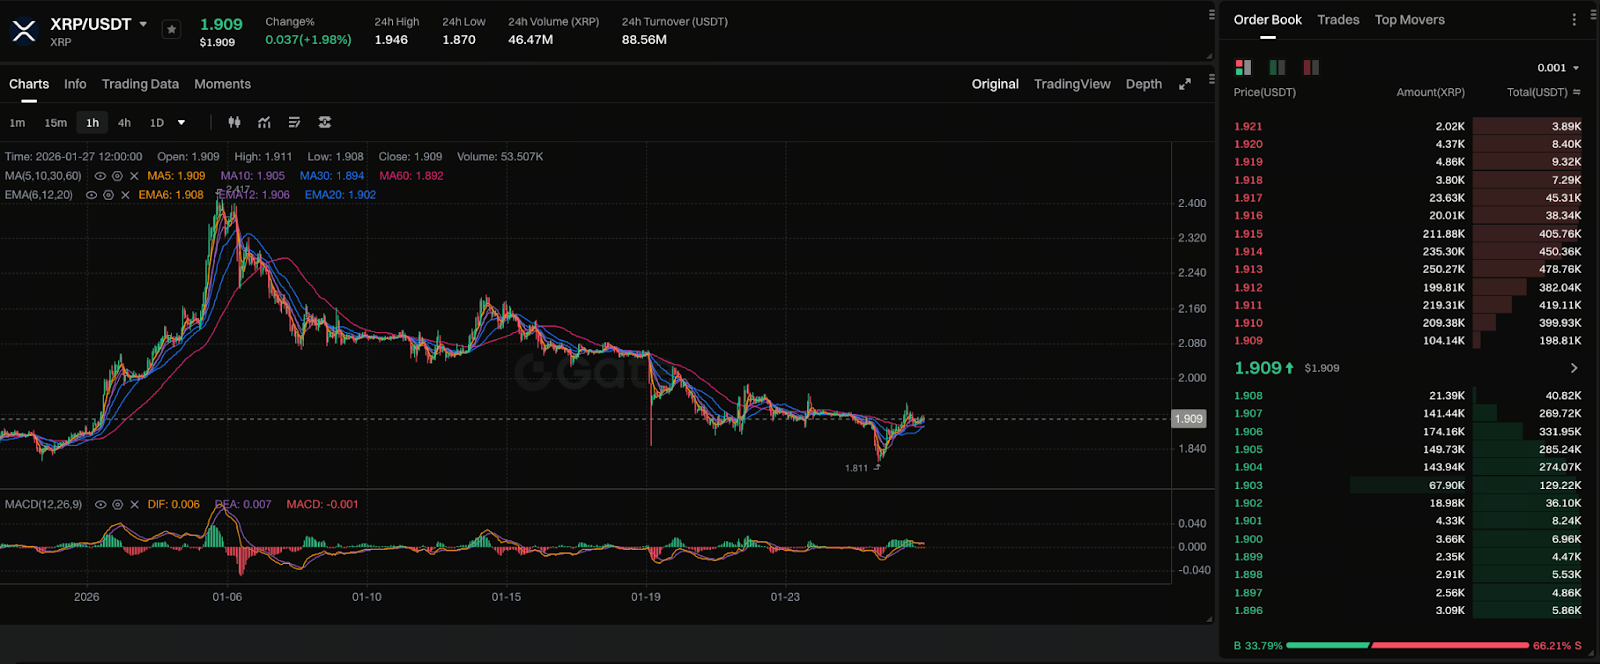Remove the EMA(6,12,20) indicator
1600x664 pixels.
[125, 195]
